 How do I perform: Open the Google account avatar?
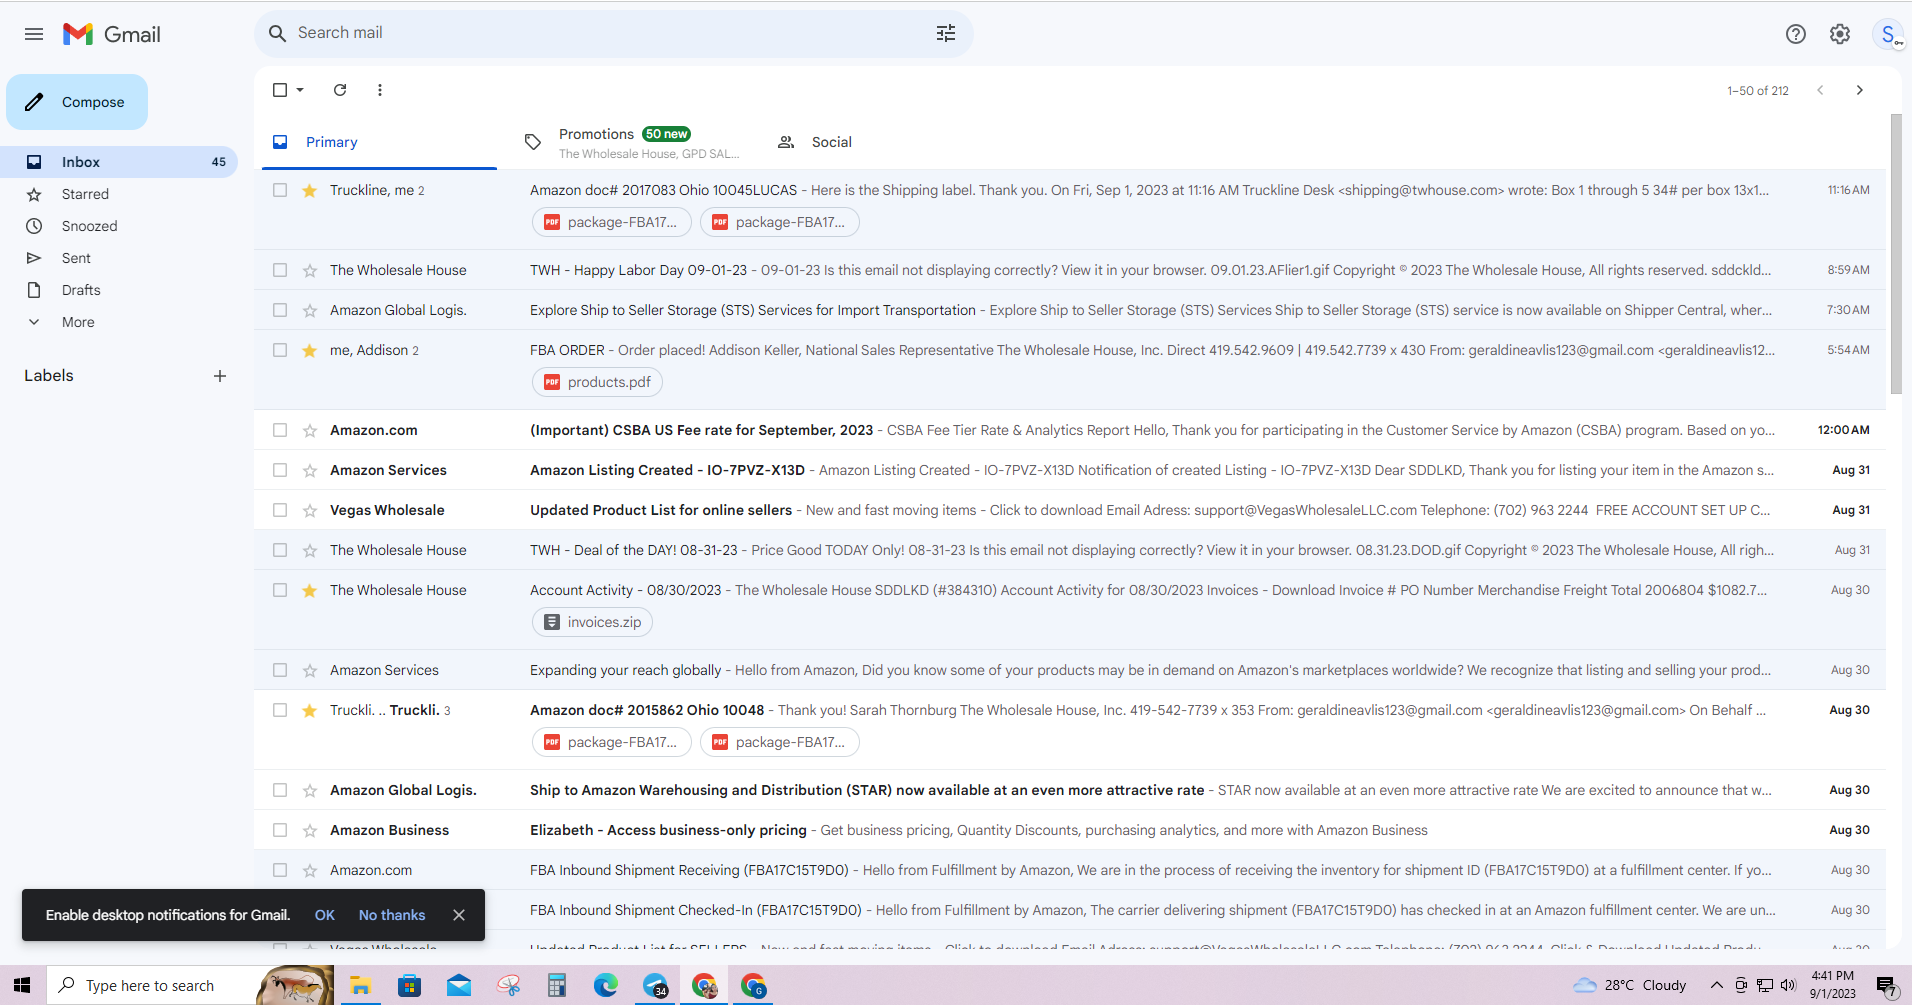coord(1888,34)
